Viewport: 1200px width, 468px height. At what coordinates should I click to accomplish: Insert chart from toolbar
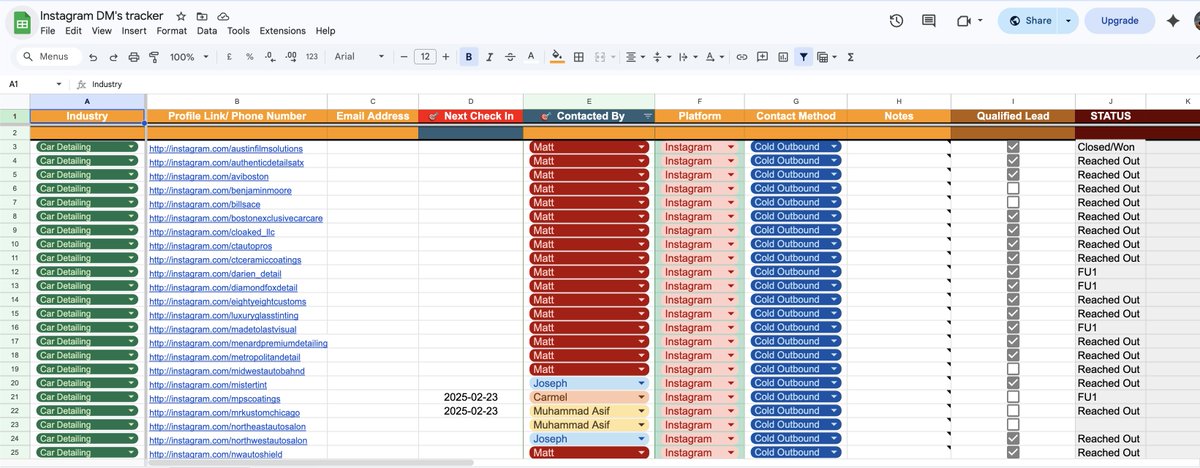coord(783,57)
